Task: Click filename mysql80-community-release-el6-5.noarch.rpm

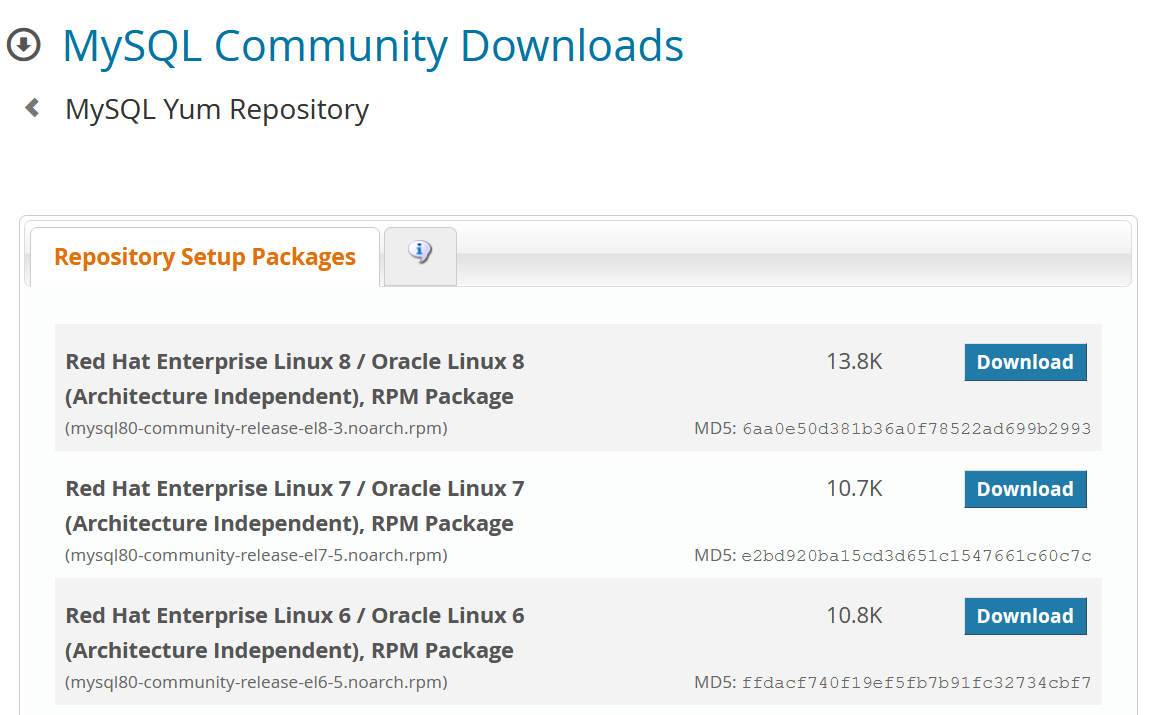Action: click(257, 683)
